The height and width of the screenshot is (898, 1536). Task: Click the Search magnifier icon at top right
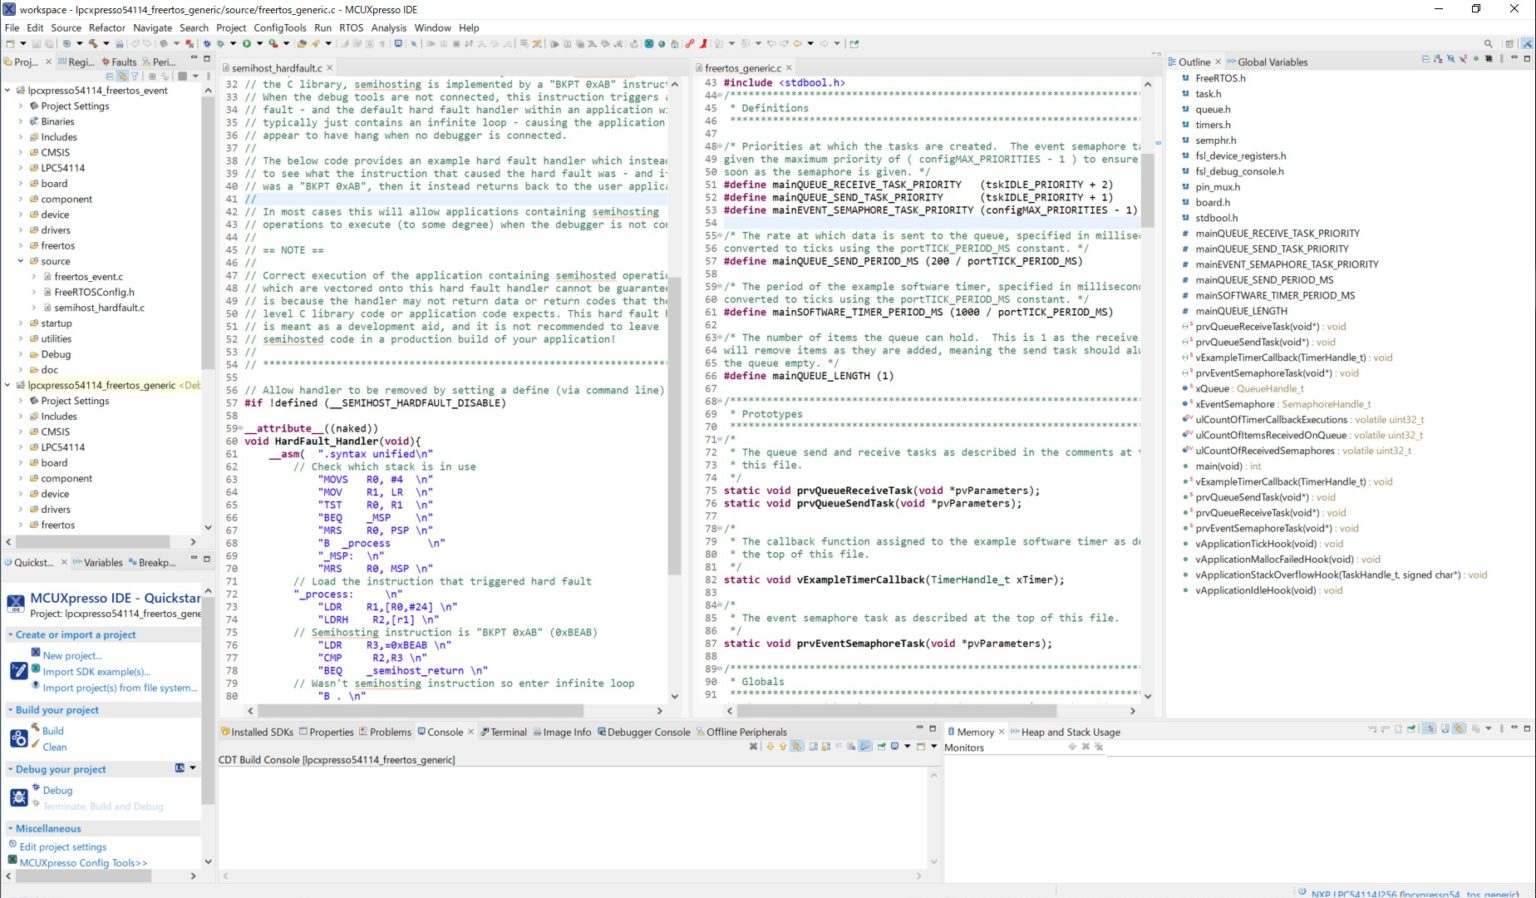tap(1488, 44)
